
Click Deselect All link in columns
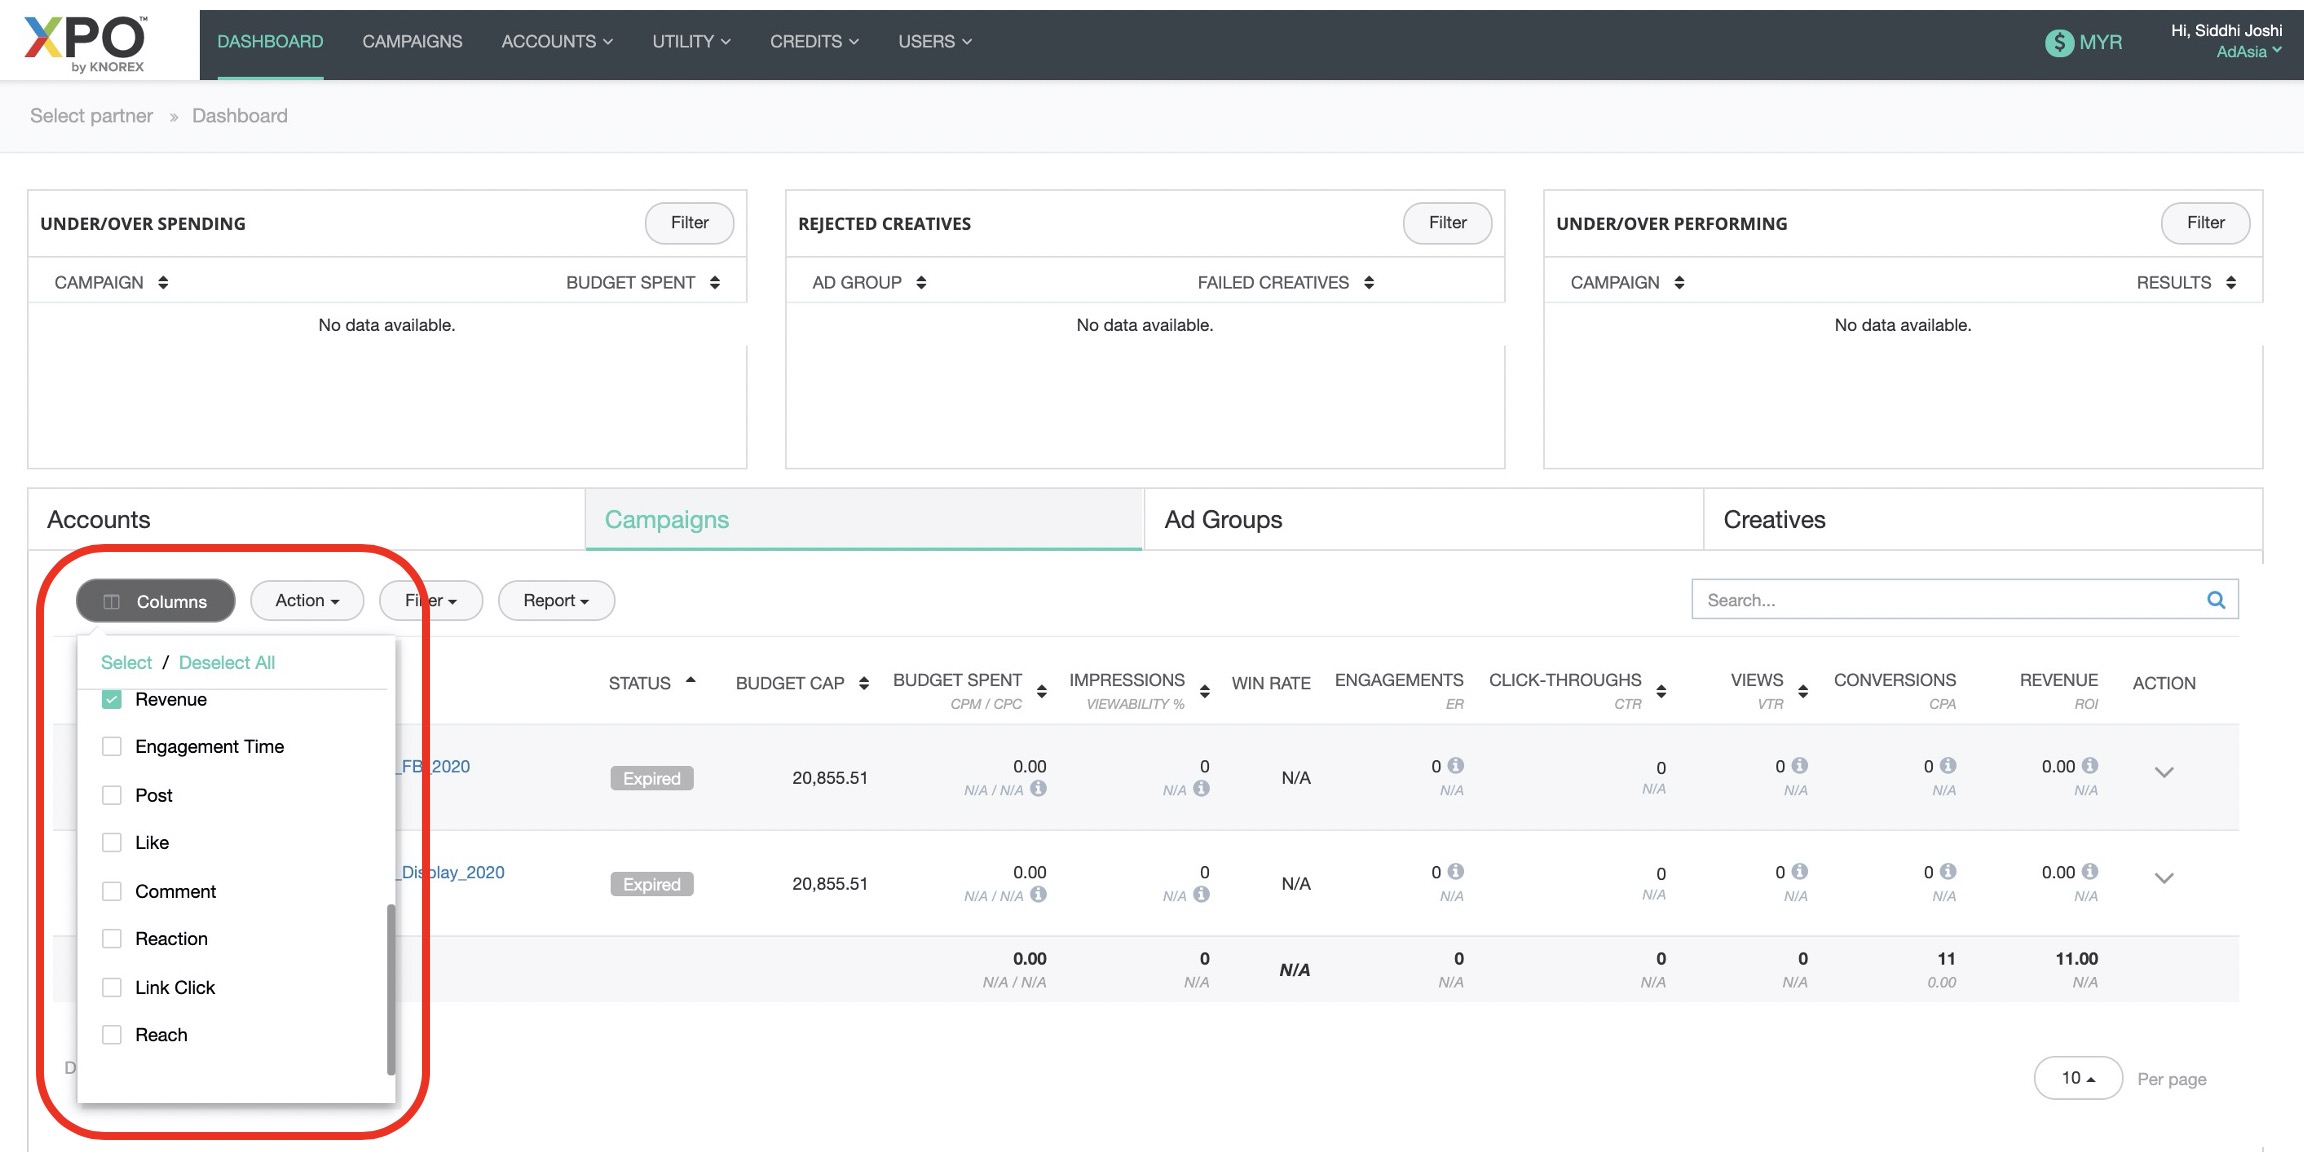[226, 662]
